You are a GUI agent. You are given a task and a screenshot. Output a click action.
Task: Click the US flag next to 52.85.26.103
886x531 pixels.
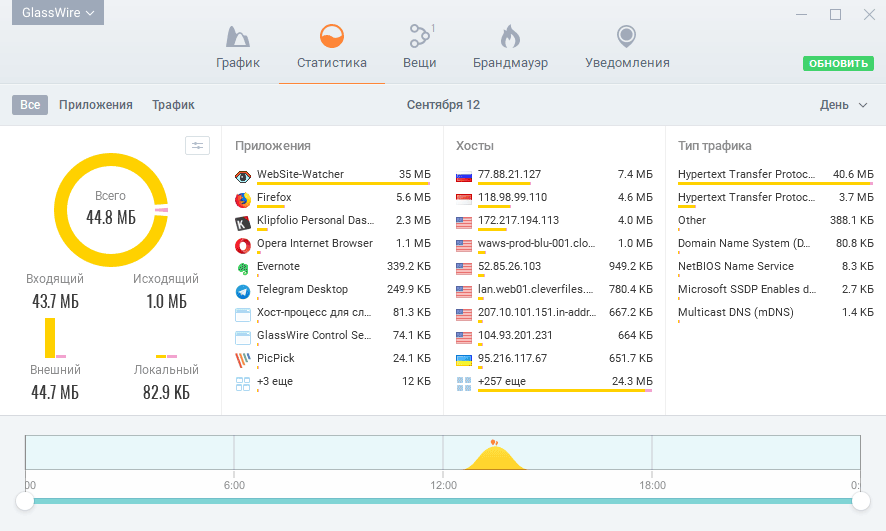tap(464, 269)
